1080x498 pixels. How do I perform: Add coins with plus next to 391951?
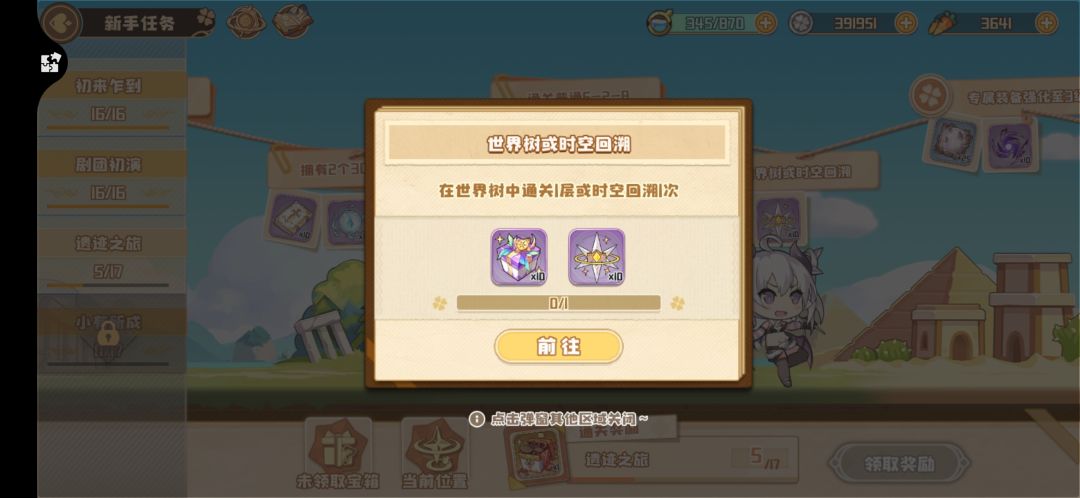tap(906, 23)
